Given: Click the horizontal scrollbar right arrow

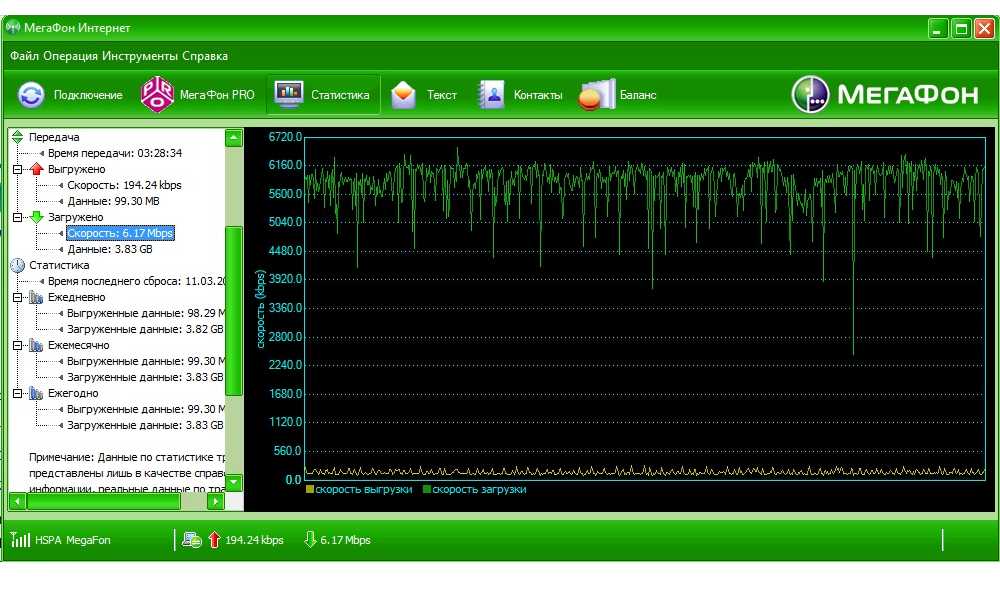Looking at the screenshot, I should click(216, 501).
